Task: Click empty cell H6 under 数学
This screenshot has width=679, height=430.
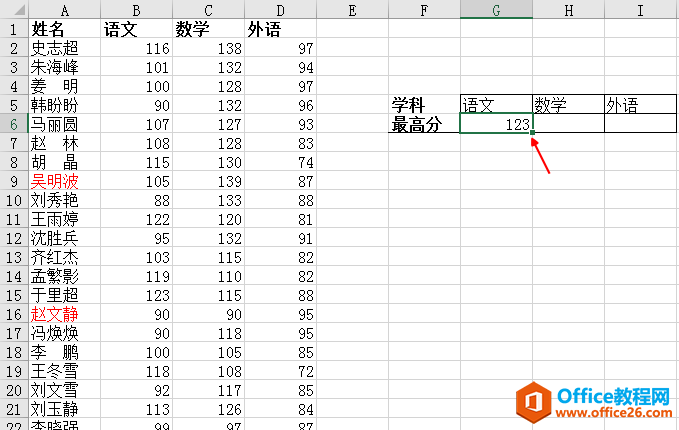Action: (x=569, y=124)
